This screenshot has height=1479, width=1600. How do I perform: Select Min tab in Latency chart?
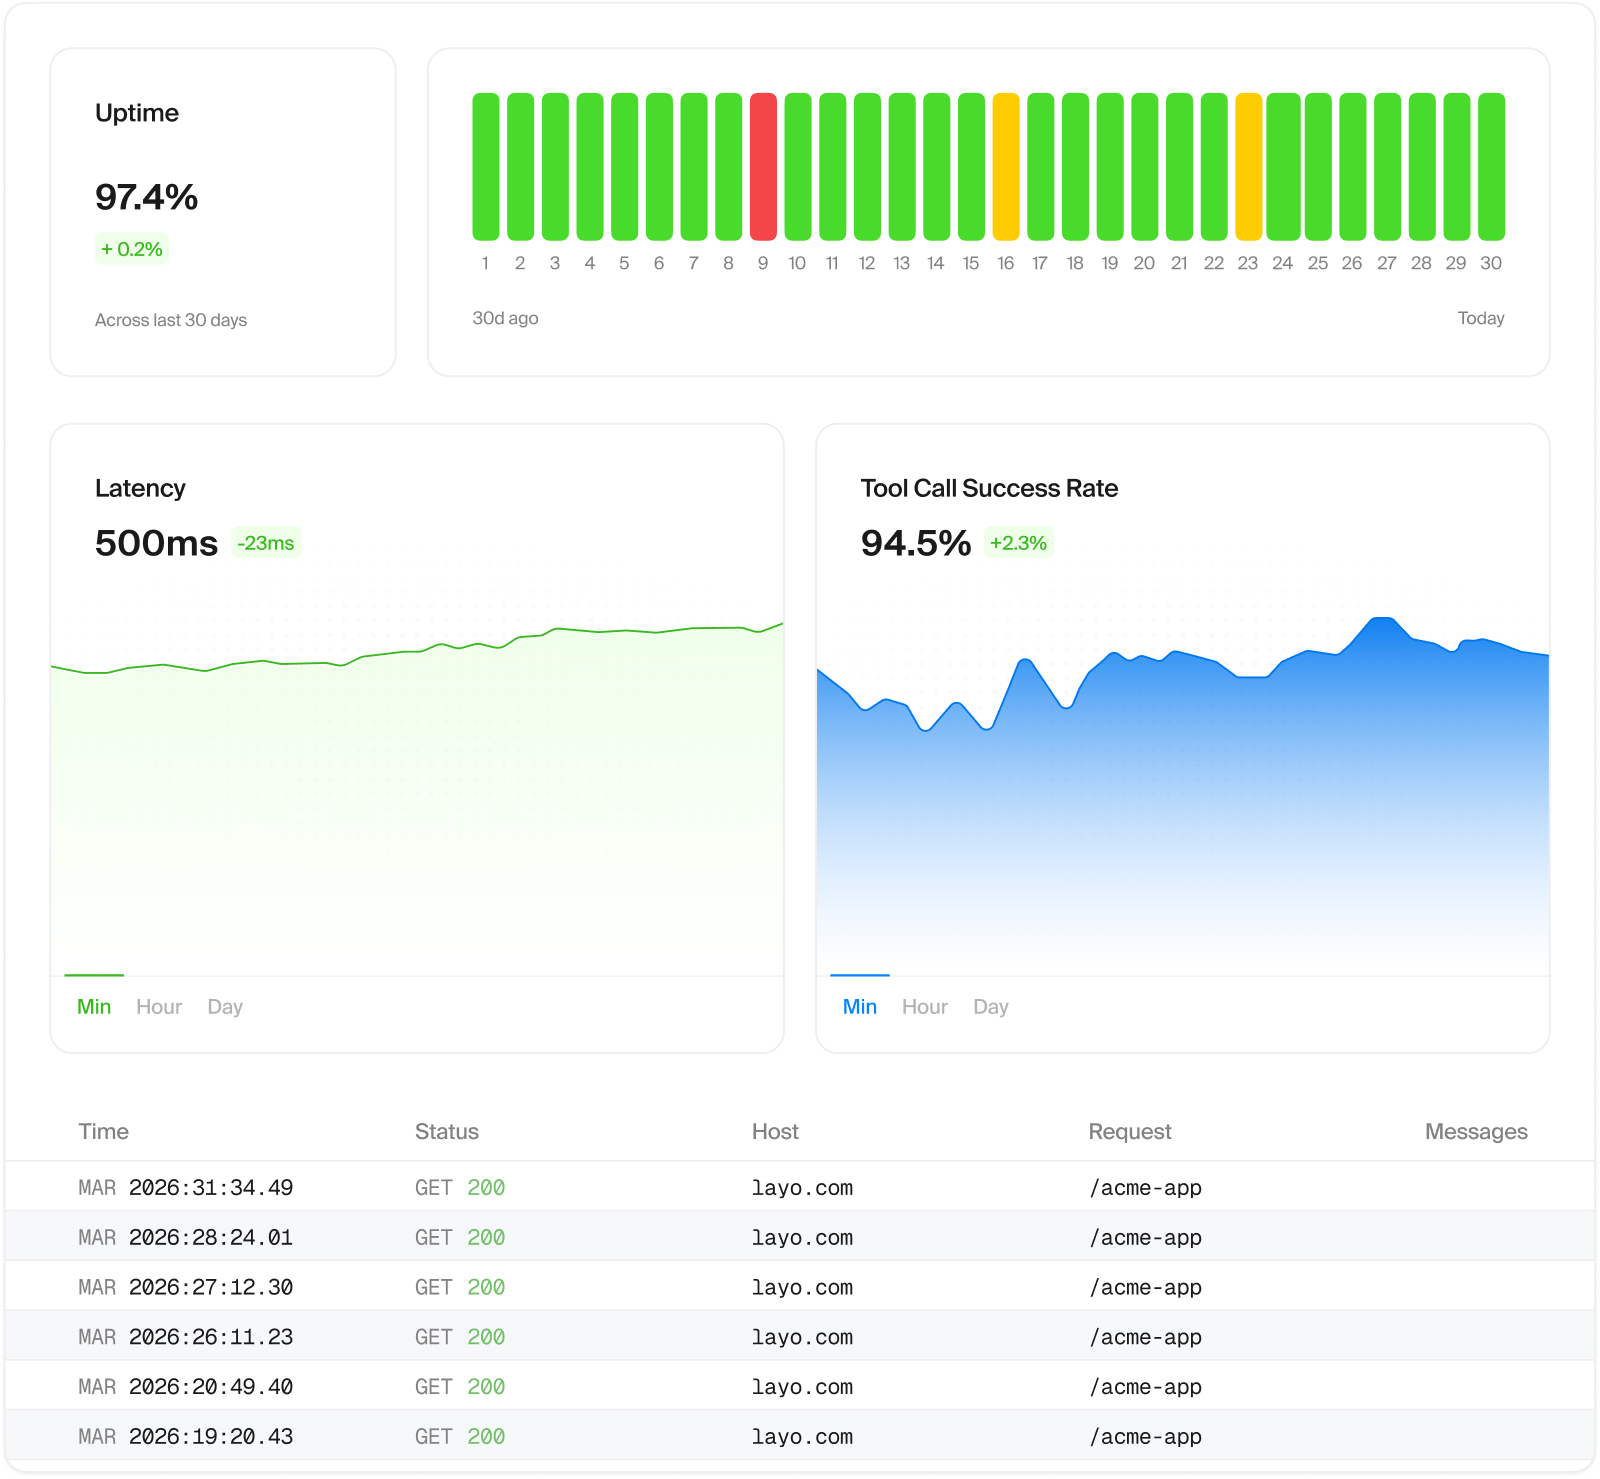pyautogui.click(x=94, y=1007)
